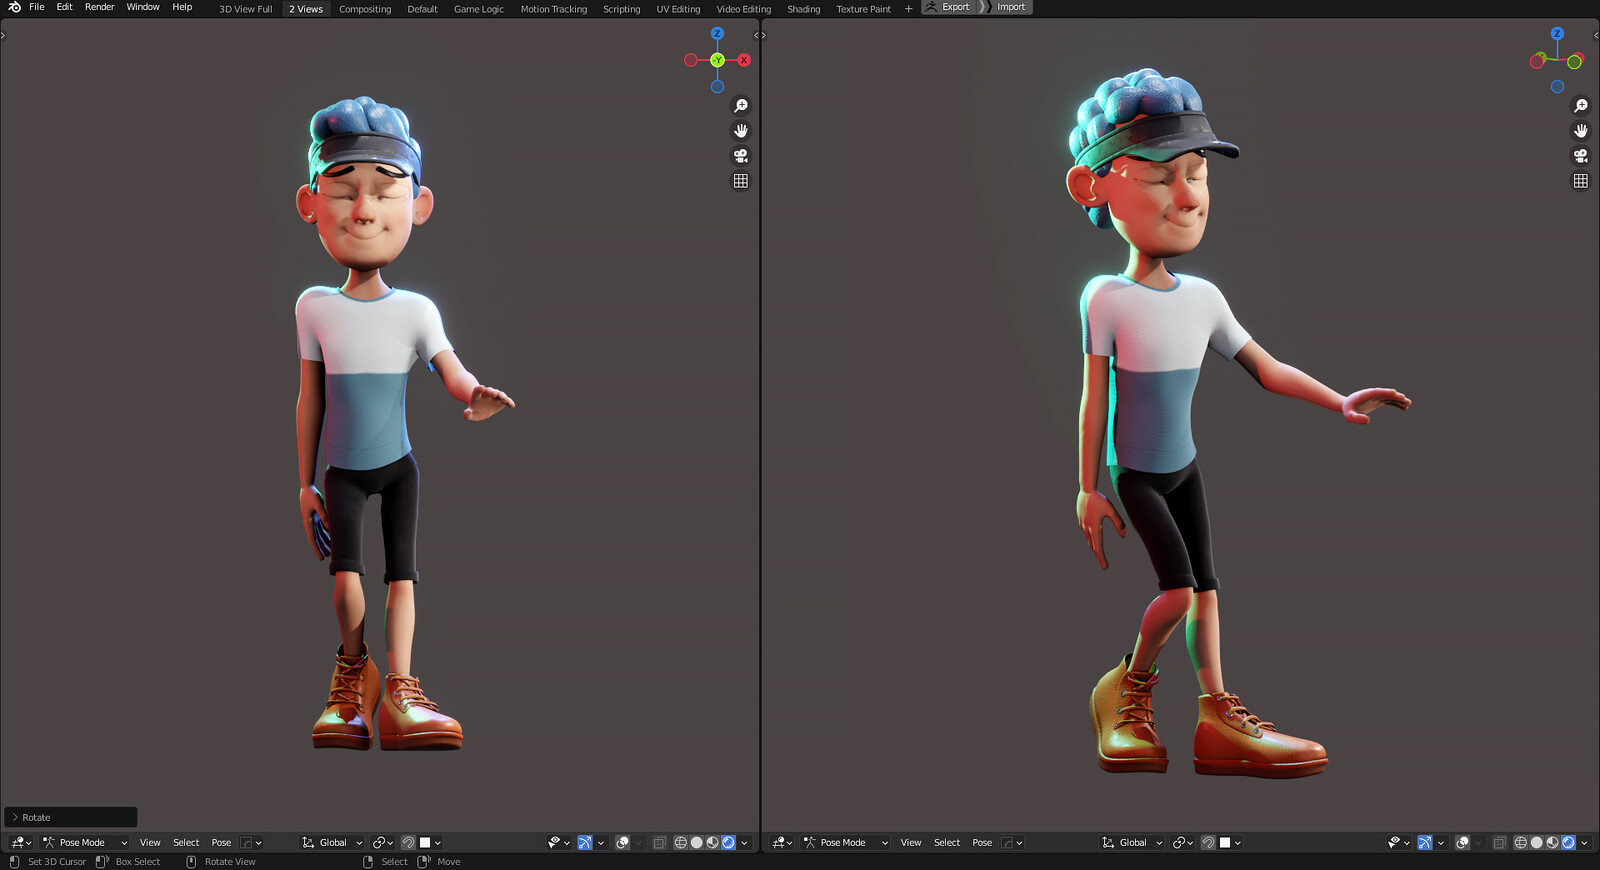Switch to Scripting workspace tab

[x=621, y=9]
